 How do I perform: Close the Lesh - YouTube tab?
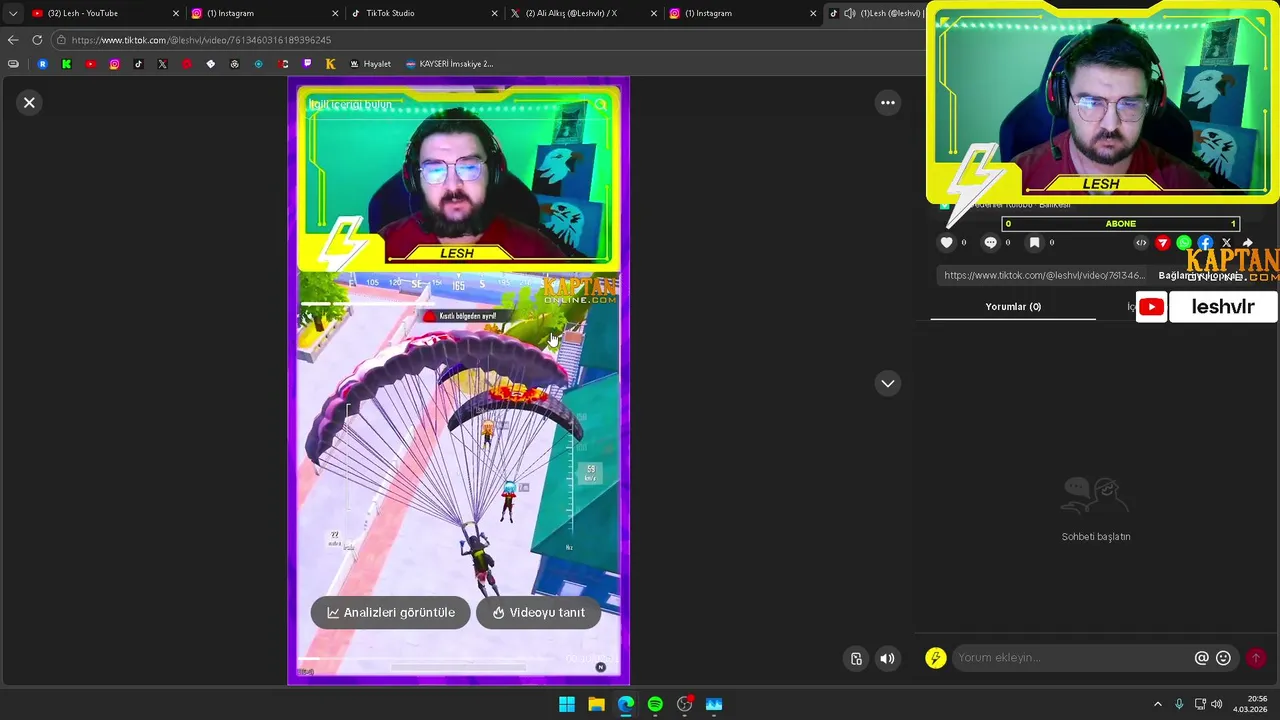coord(176,13)
